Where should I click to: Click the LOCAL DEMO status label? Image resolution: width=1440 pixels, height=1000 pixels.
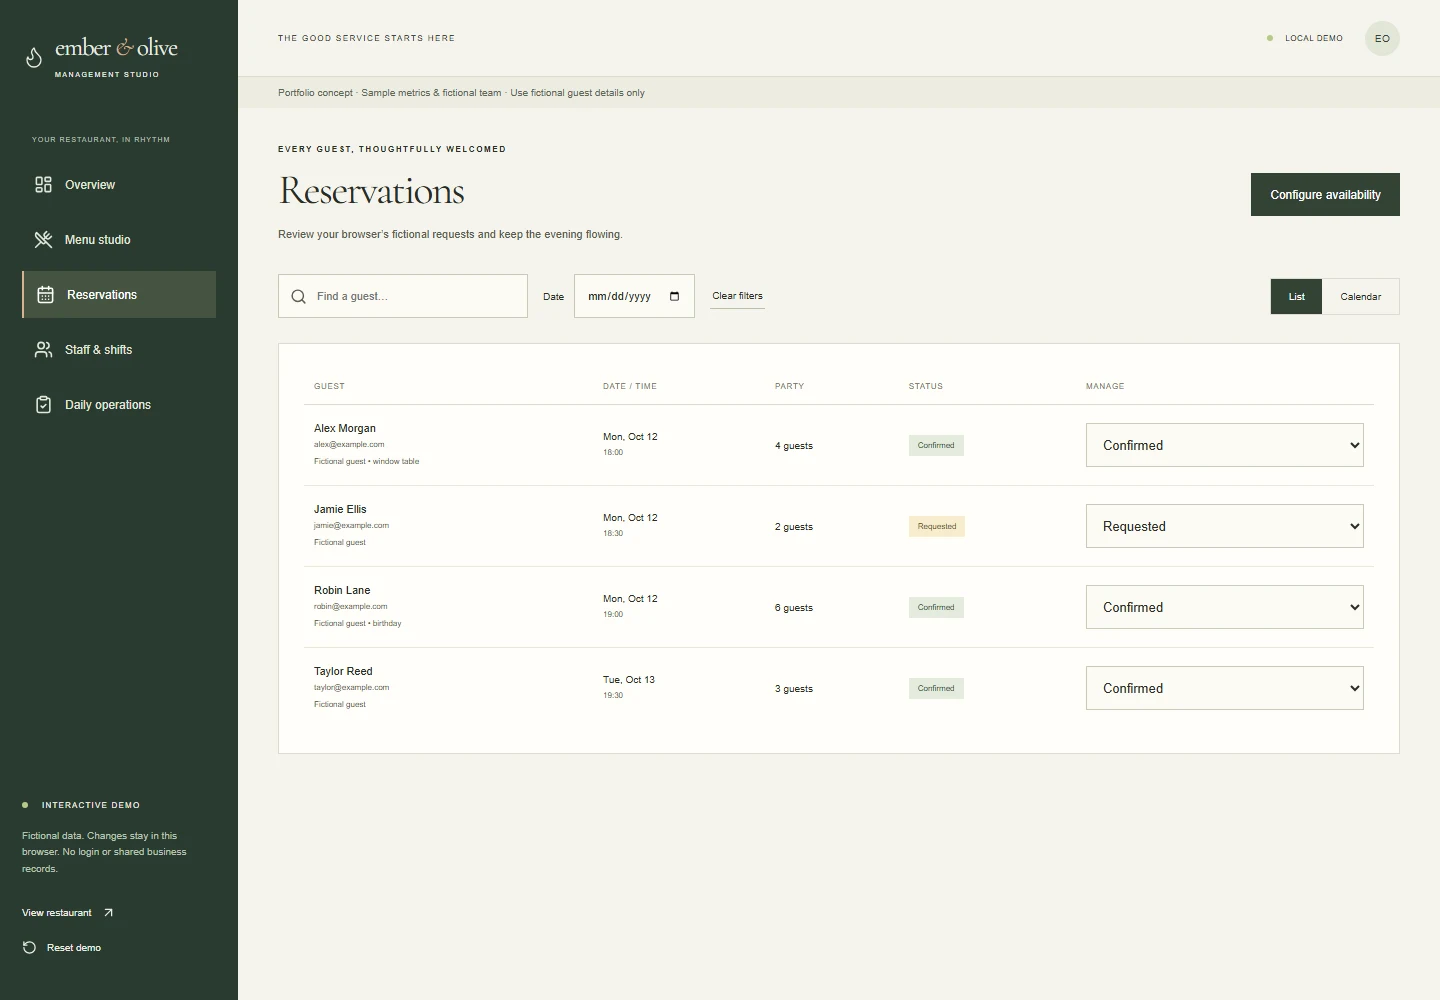(x=1314, y=38)
